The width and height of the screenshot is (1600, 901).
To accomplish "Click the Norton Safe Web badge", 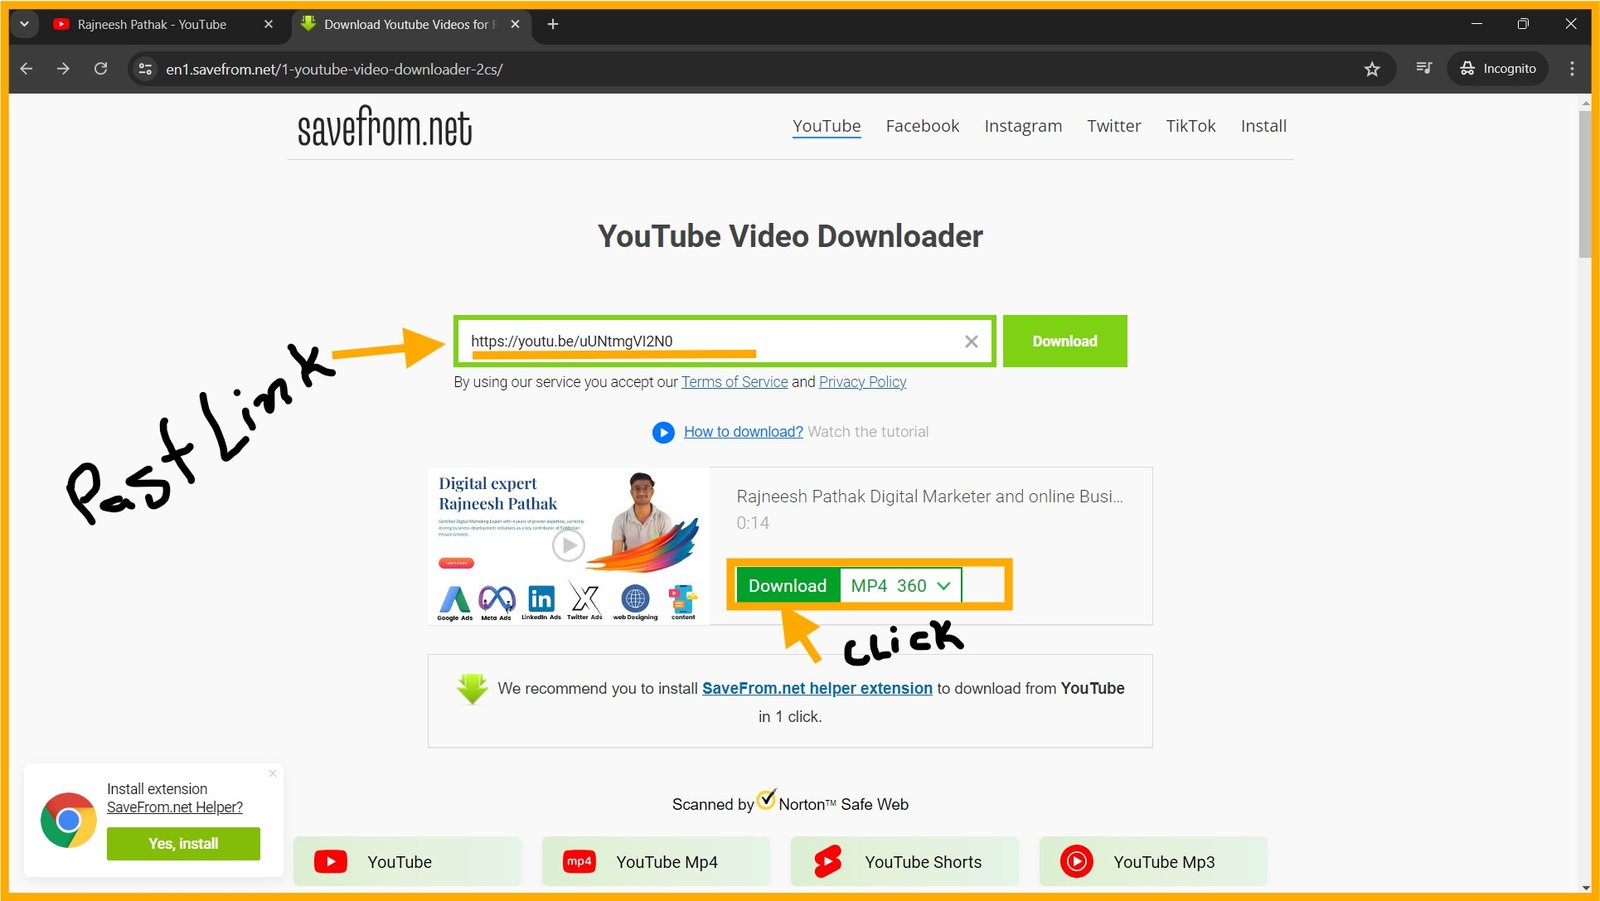I will [x=790, y=802].
